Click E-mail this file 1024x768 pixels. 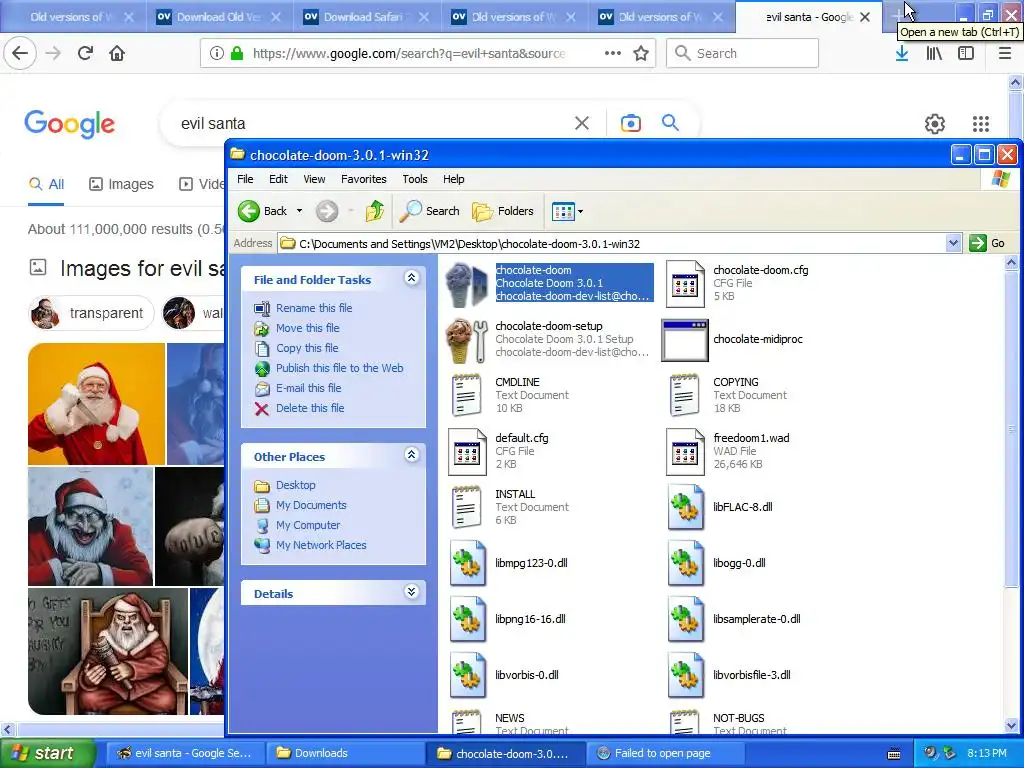point(308,388)
